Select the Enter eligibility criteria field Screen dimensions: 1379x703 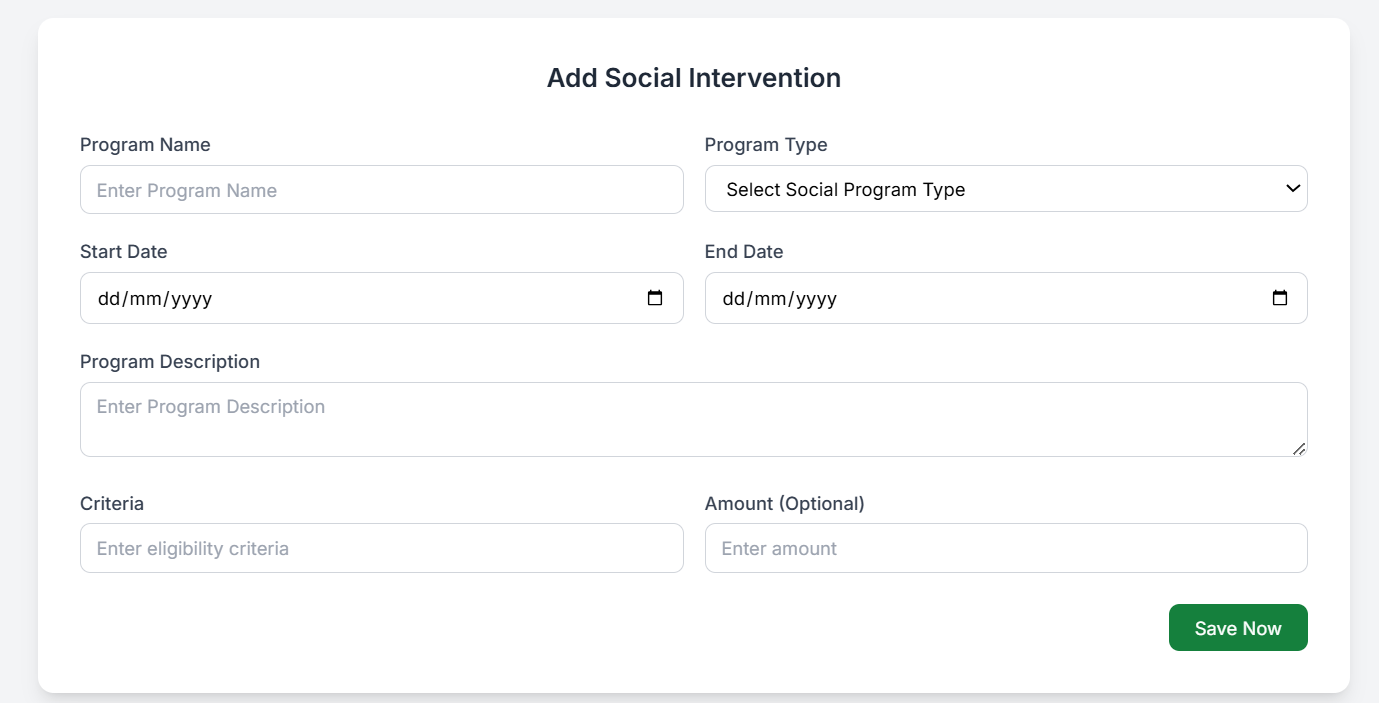(381, 548)
